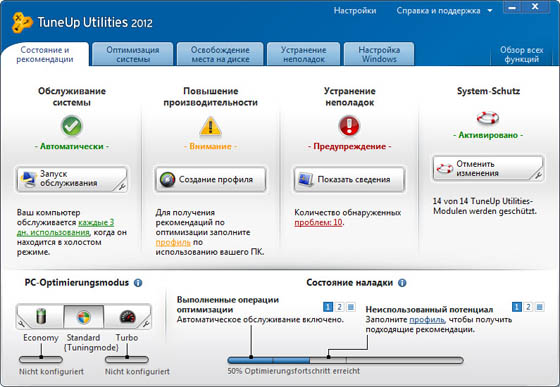Open list view of unused potential

[539, 307]
